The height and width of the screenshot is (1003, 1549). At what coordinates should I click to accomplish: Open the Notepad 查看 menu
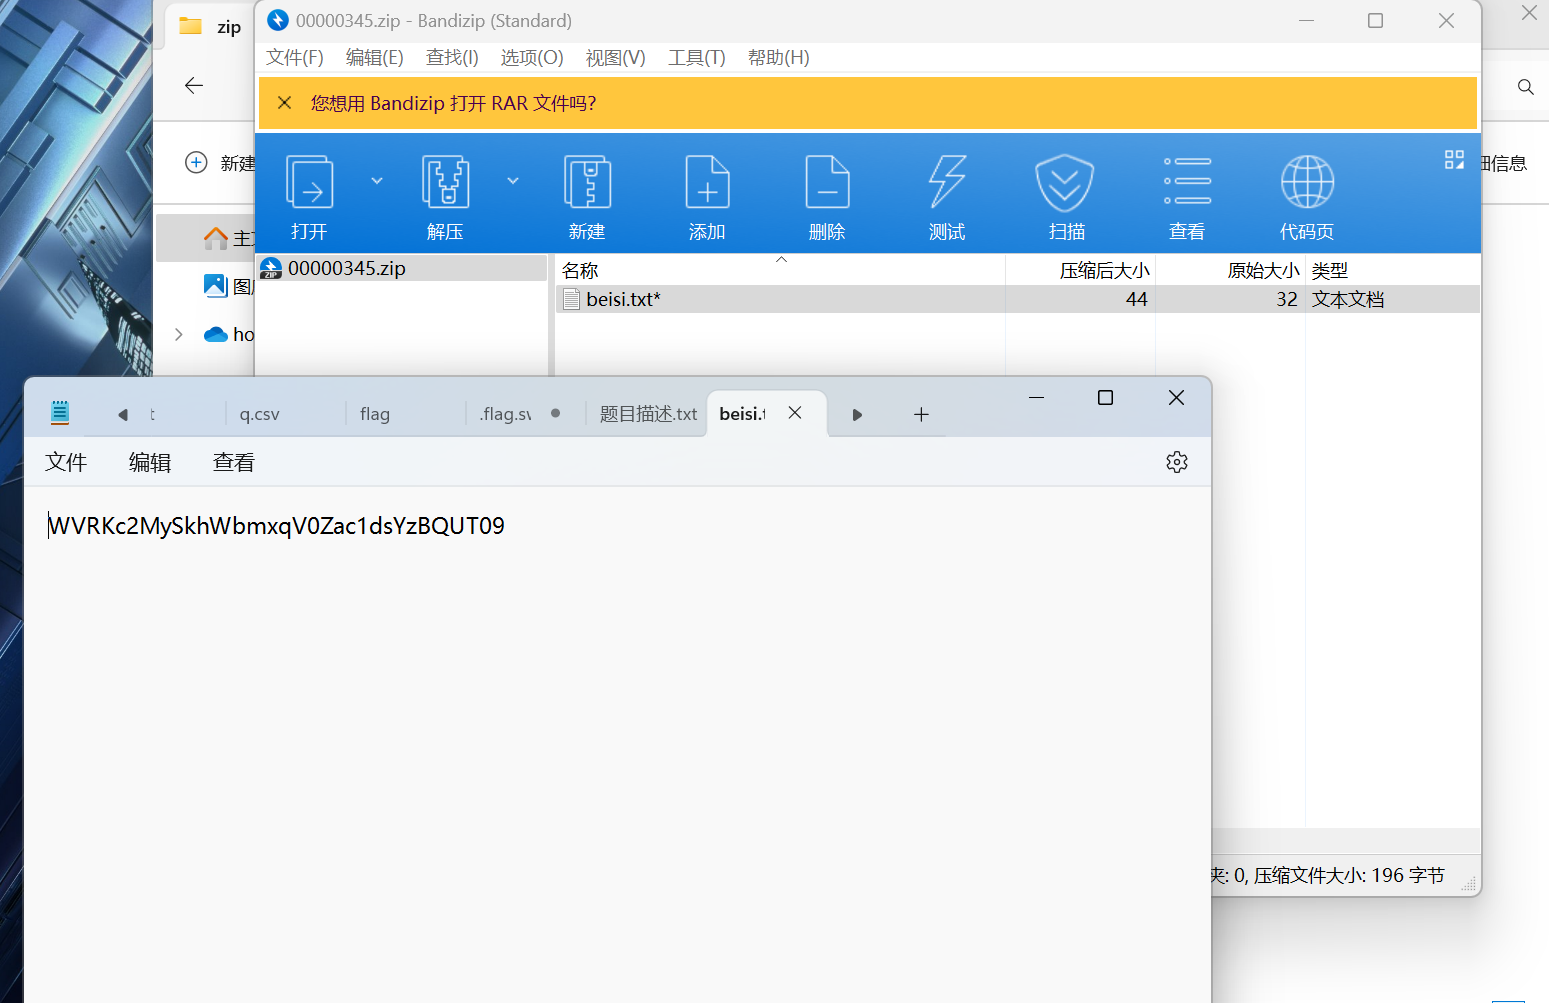[234, 462]
